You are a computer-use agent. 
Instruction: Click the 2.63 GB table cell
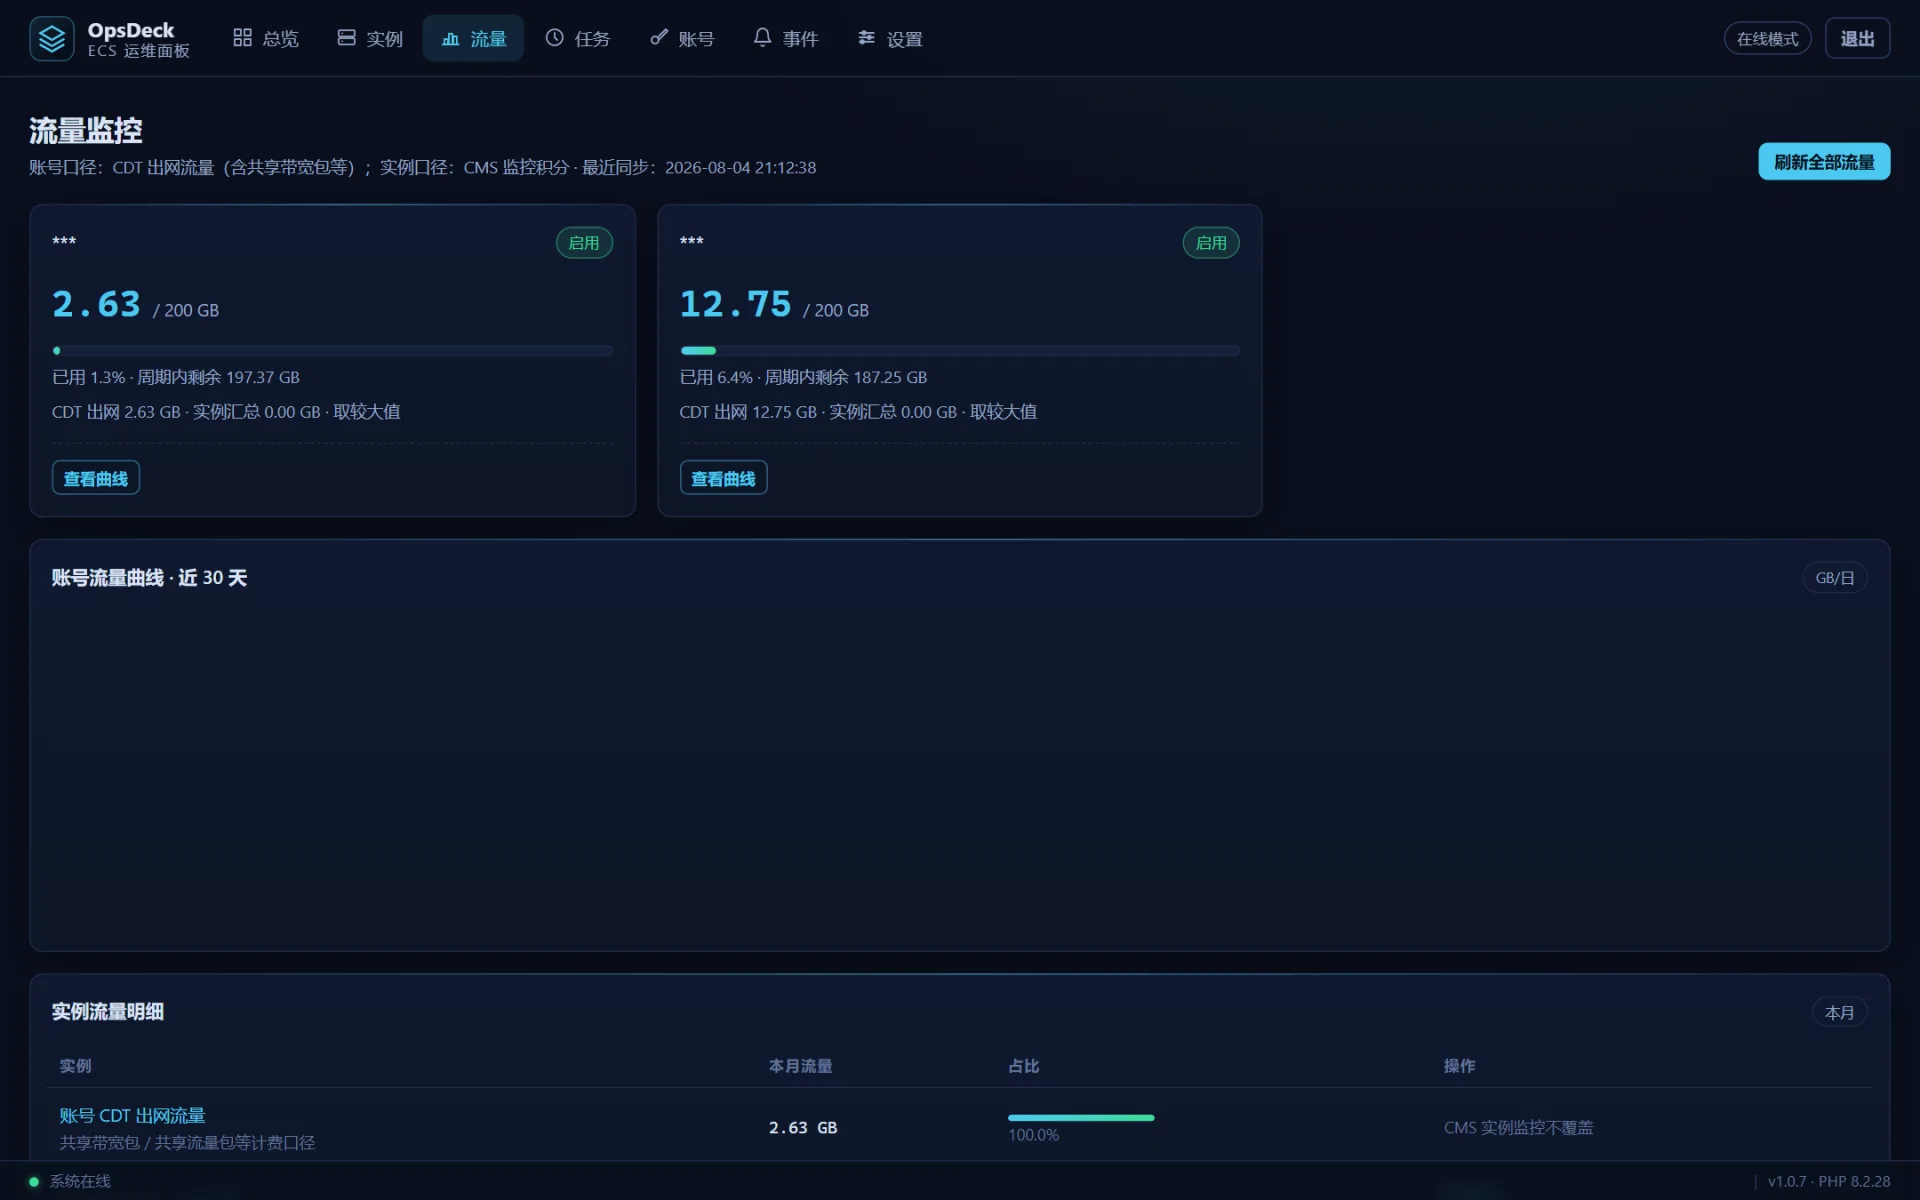click(803, 1128)
